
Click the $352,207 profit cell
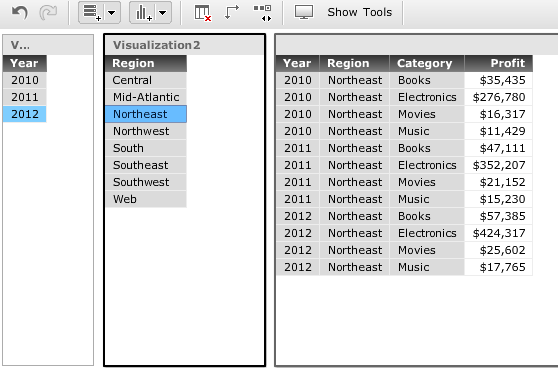point(499,165)
